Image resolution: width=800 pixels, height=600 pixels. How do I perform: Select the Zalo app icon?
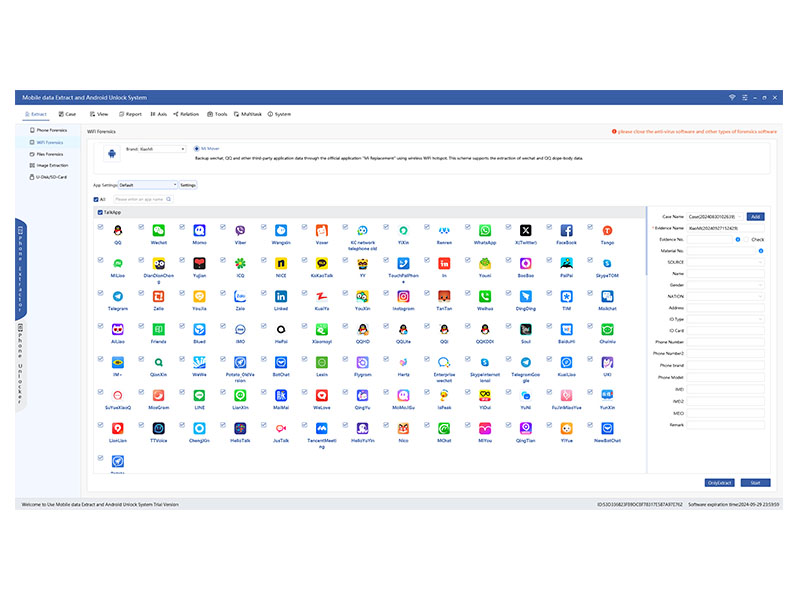pos(240,296)
